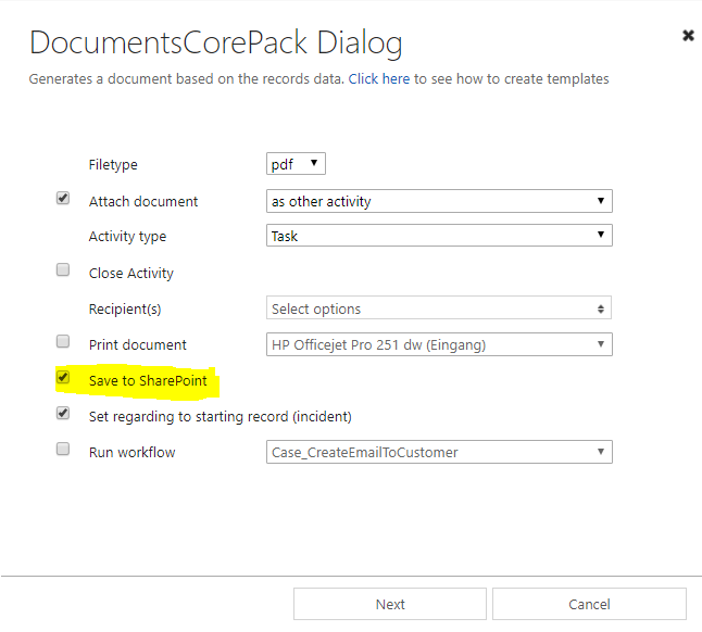Click the Print document label text
Screen dimensions: 702x632
pos(137,345)
